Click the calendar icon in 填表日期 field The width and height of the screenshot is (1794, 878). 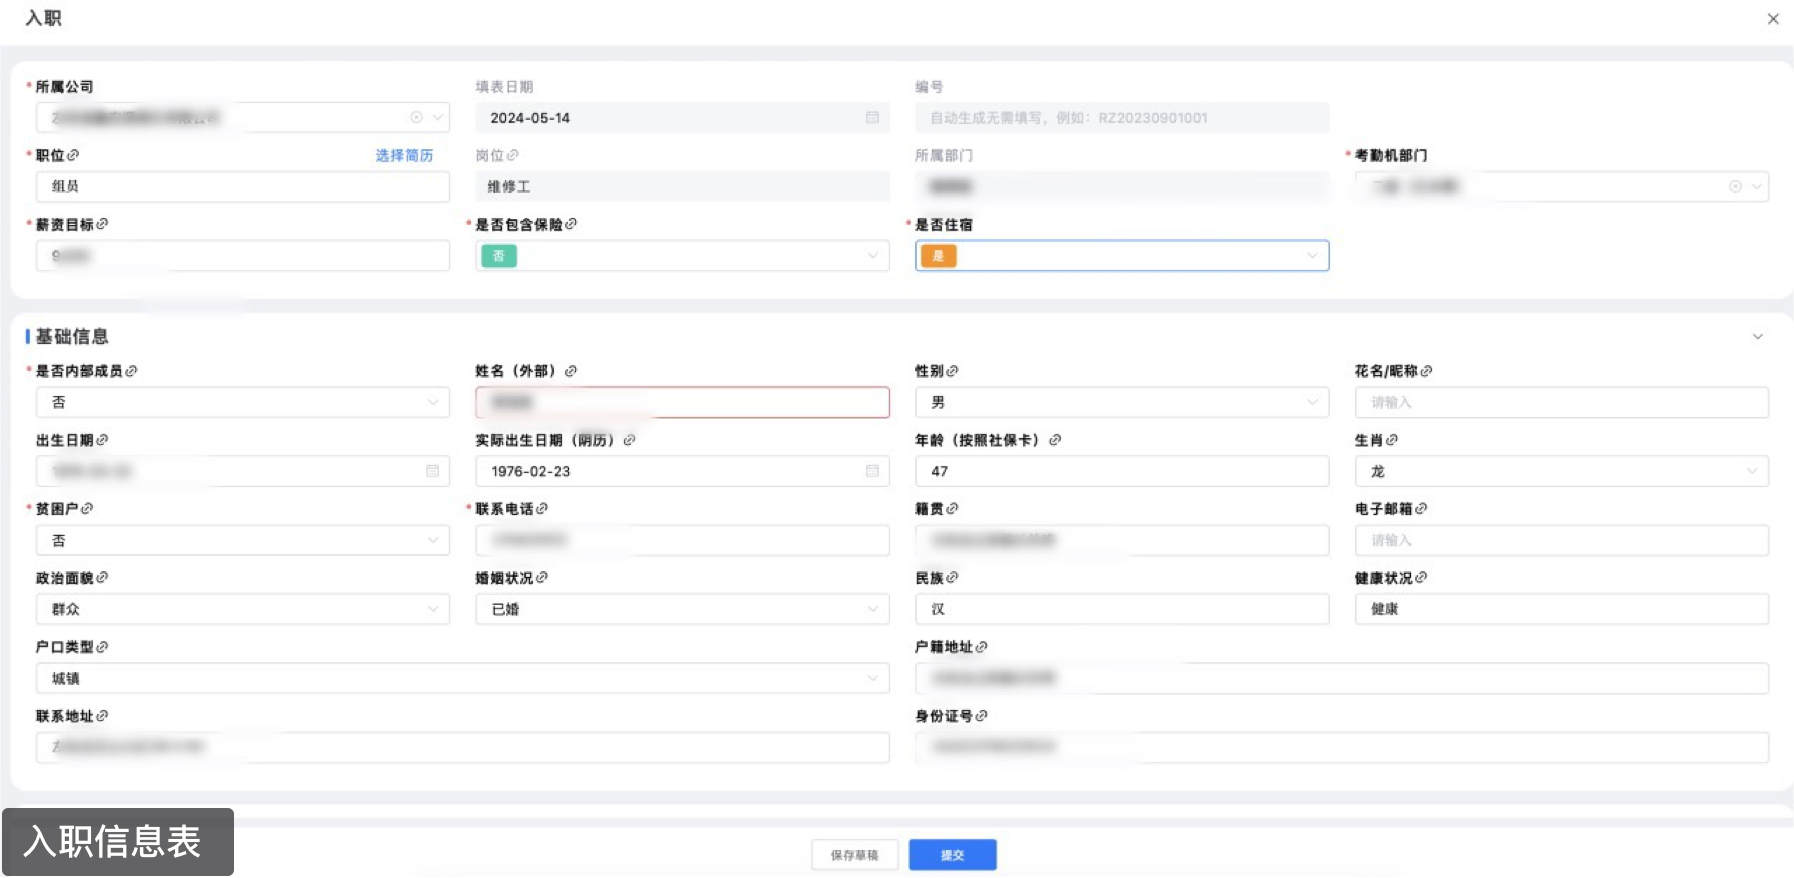(872, 118)
